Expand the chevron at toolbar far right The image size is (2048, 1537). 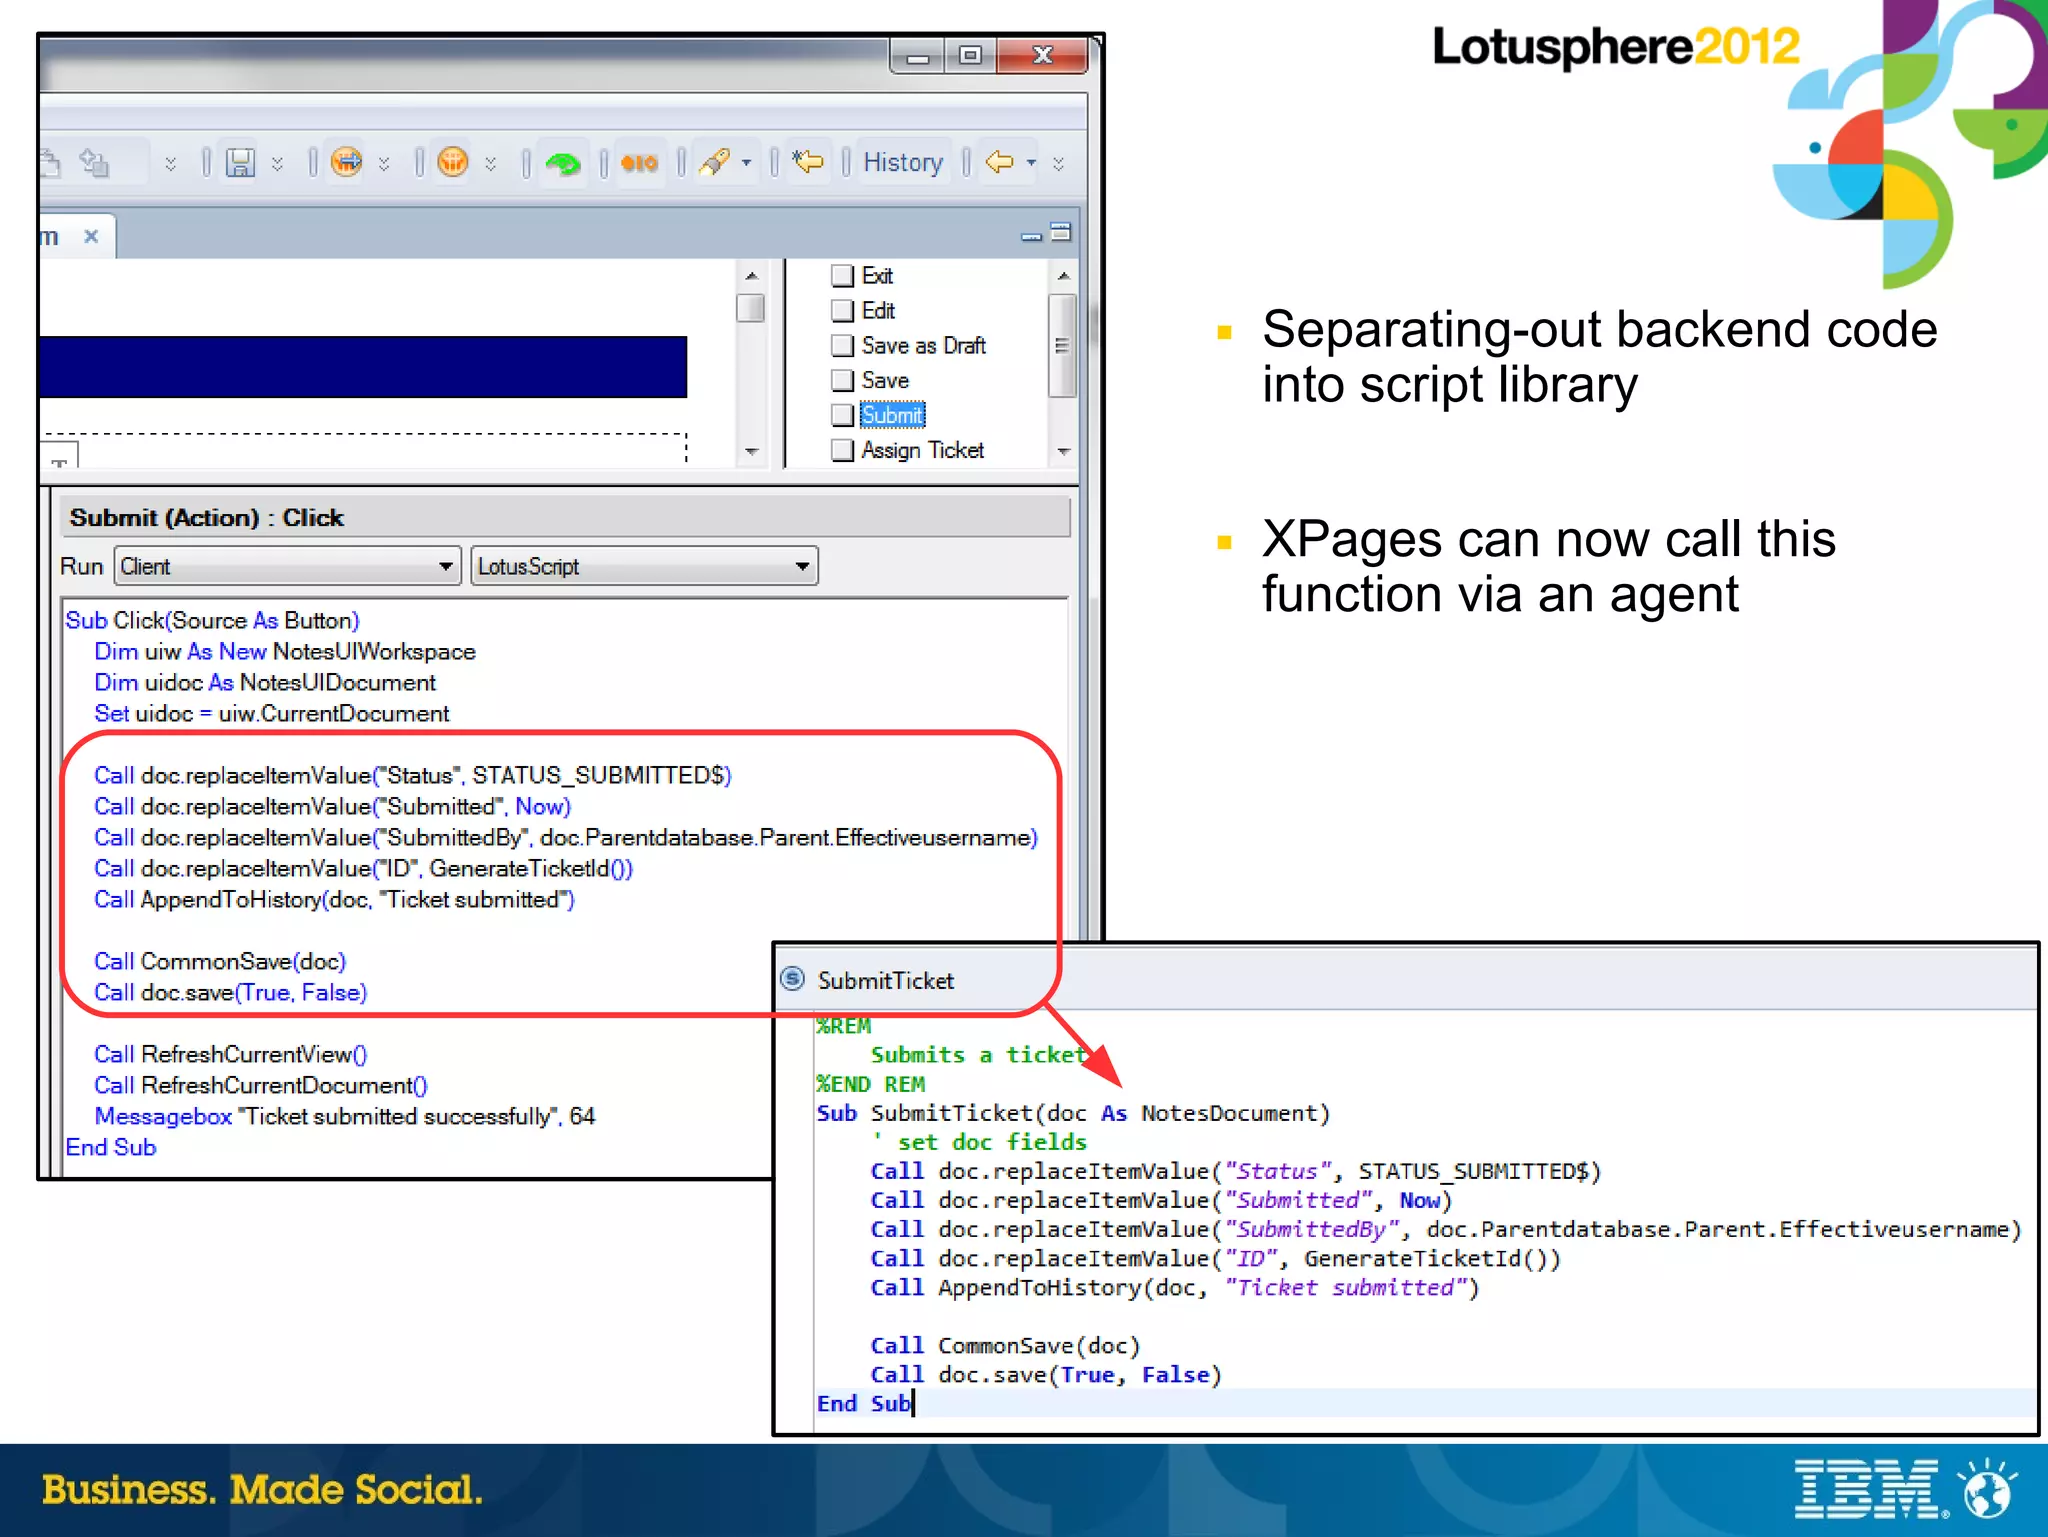(x=1058, y=163)
